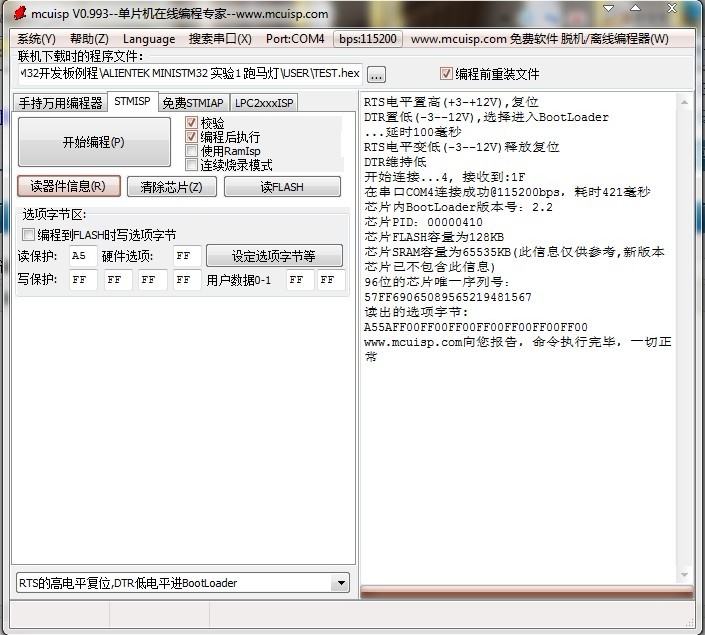Click 设定选项字节等 button
705x635 pixels.
[274, 256]
